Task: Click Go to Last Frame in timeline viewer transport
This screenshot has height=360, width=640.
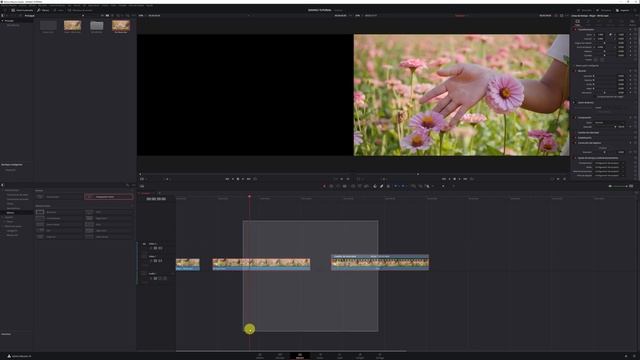Action: pos(465,179)
